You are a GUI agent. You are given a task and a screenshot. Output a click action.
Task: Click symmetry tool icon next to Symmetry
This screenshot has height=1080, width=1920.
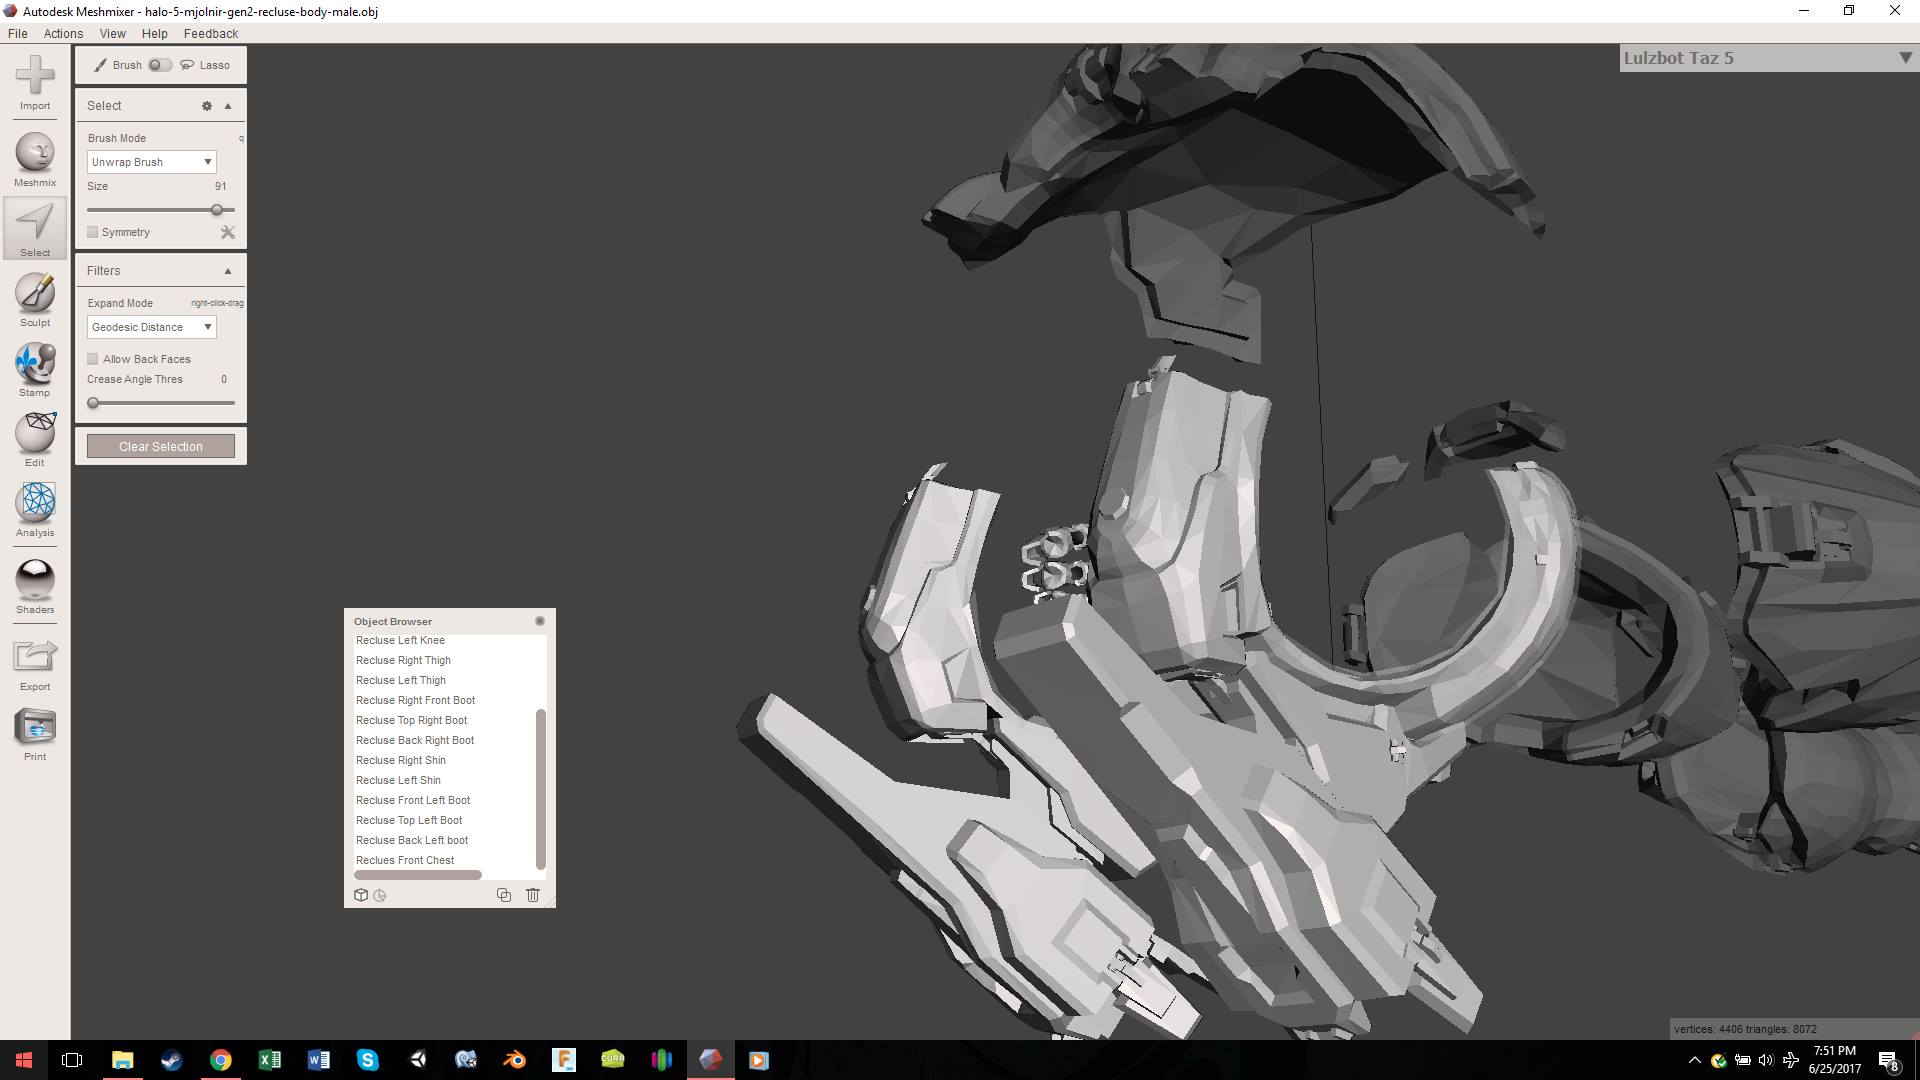(x=228, y=232)
